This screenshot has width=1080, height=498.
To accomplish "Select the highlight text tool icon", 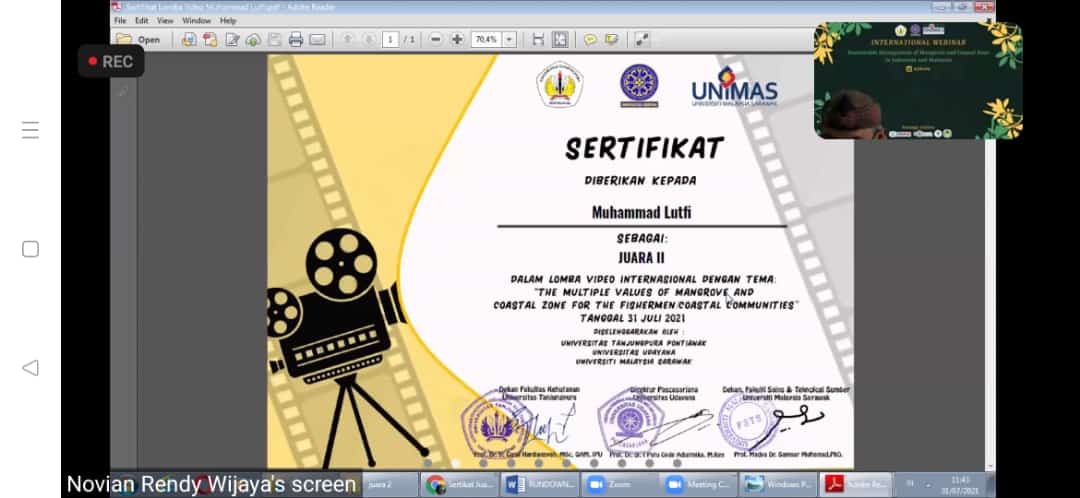I will (611, 39).
